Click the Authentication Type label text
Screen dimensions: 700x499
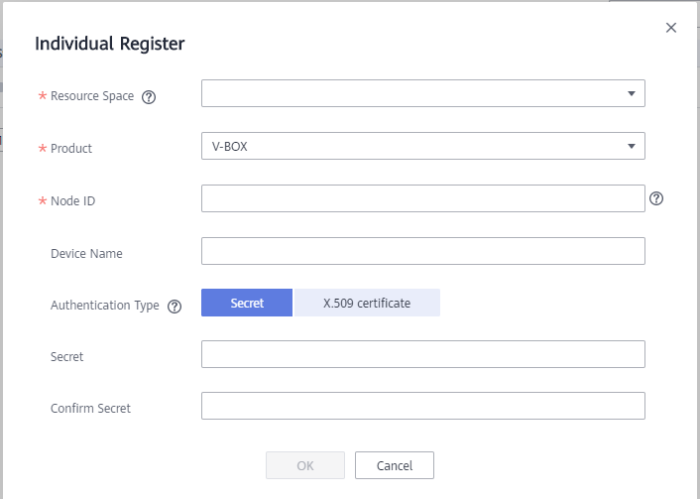tap(105, 306)
